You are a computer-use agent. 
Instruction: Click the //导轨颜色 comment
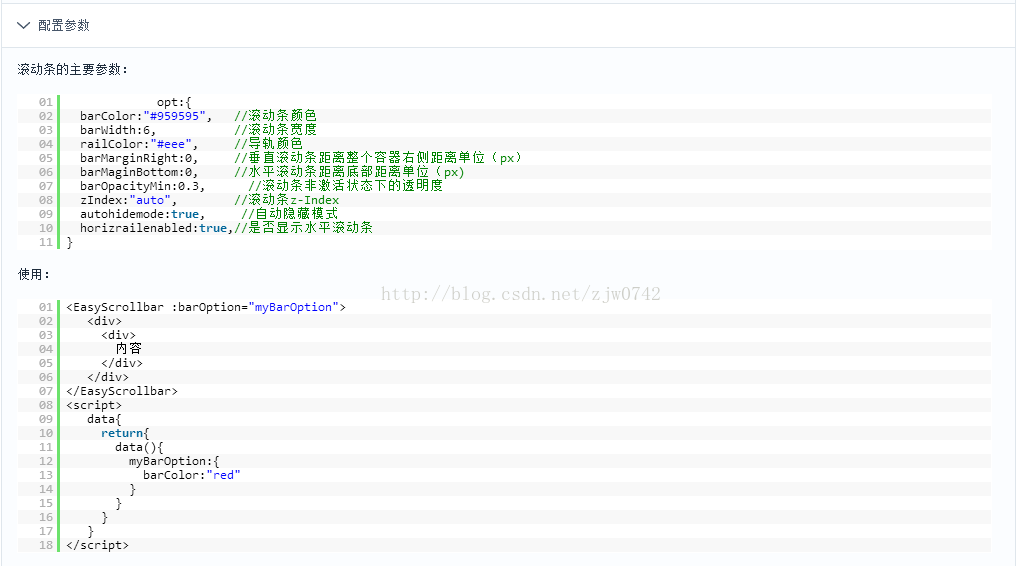click(x=268, y=144)
